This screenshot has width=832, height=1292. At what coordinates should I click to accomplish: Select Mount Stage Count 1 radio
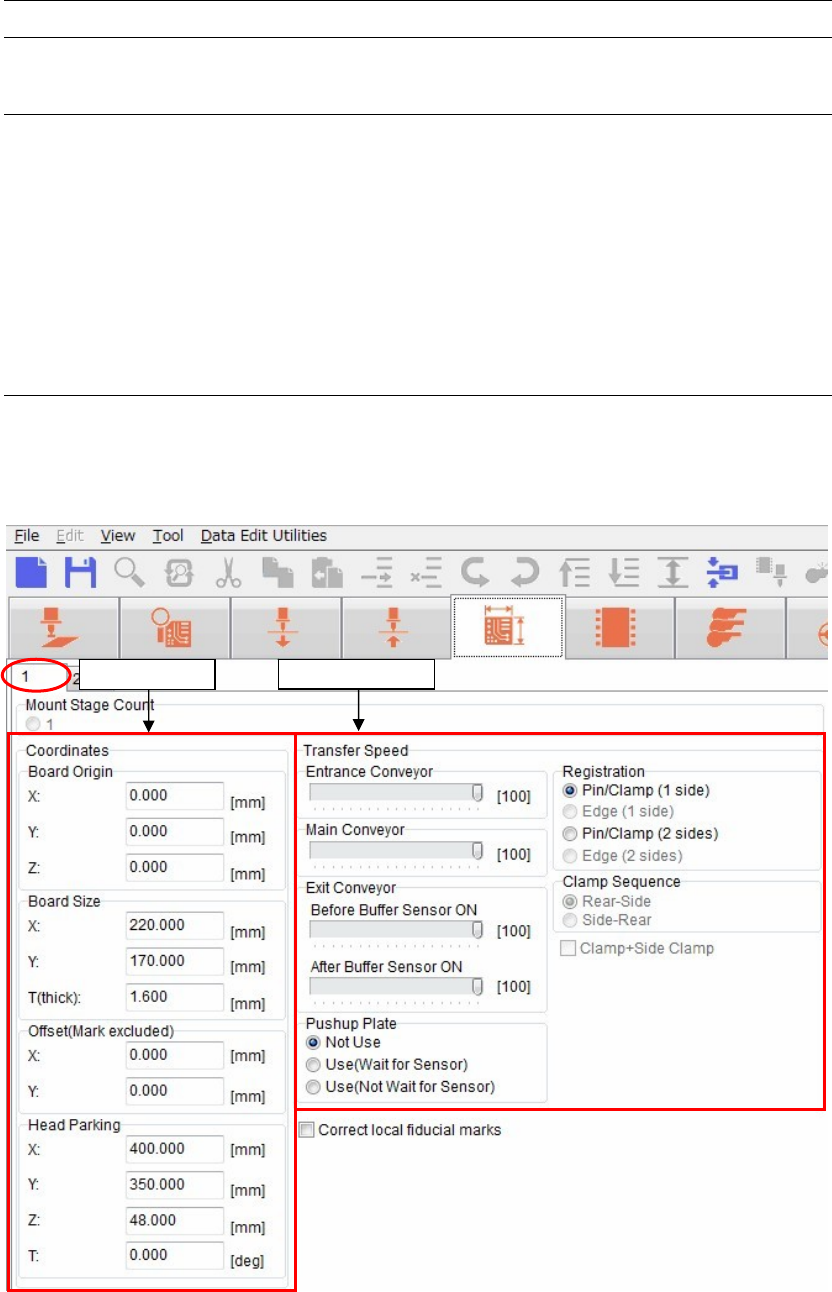point(40,722)
